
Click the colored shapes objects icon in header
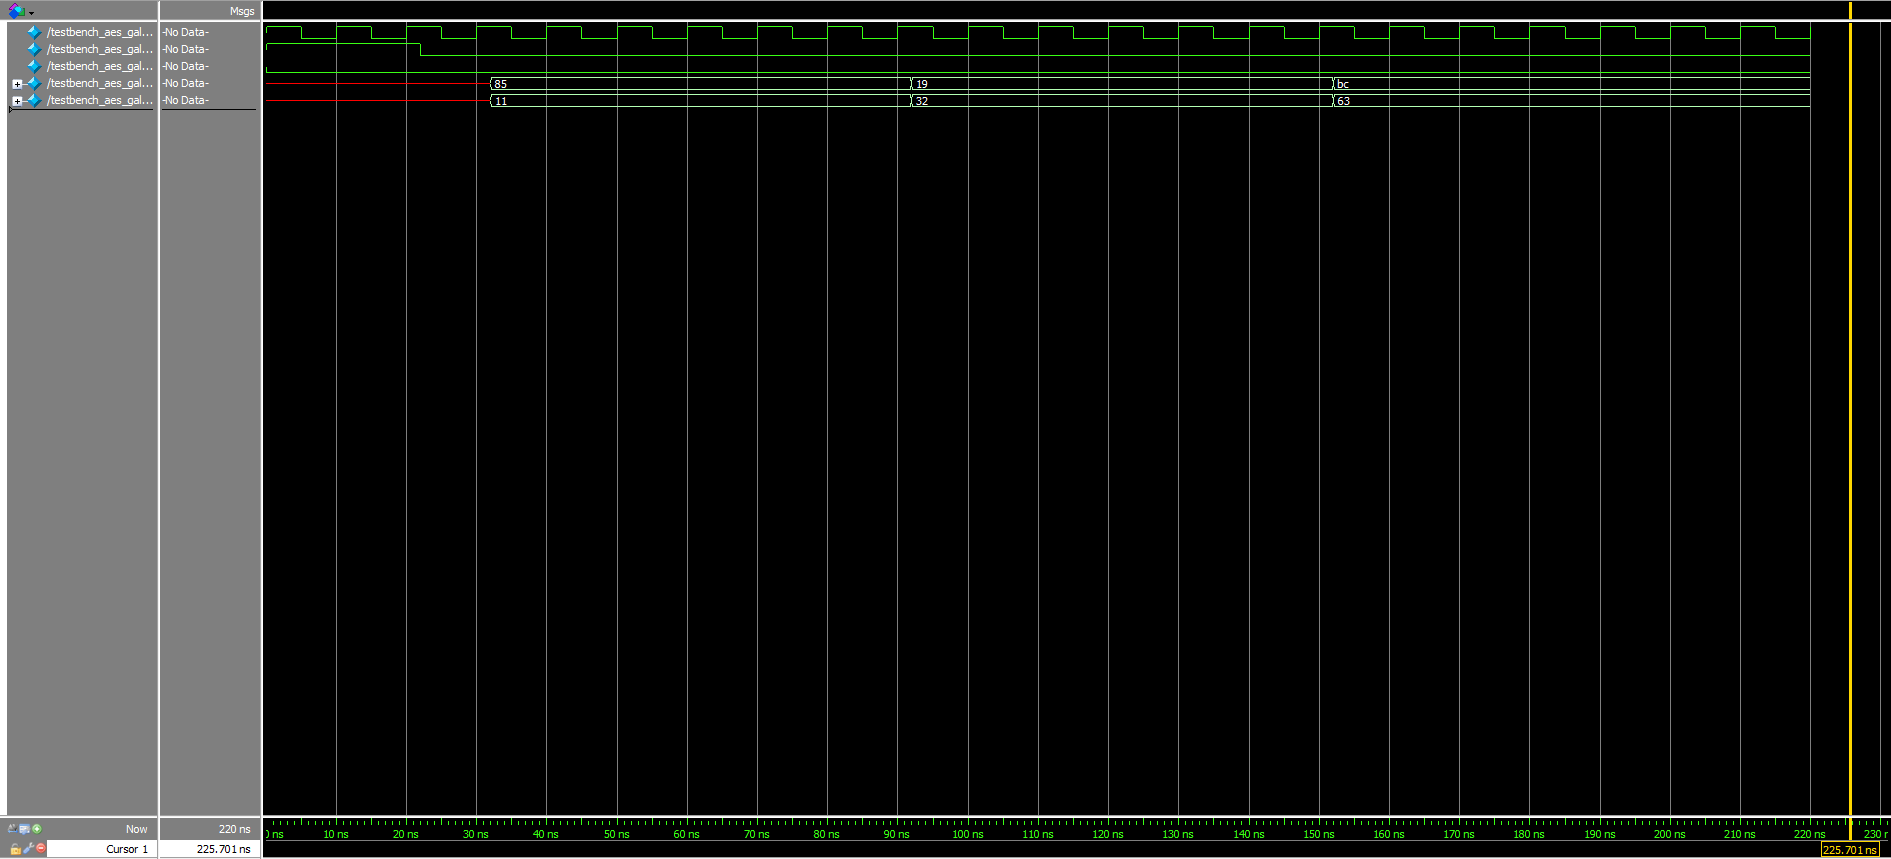(x=16, y=11)
